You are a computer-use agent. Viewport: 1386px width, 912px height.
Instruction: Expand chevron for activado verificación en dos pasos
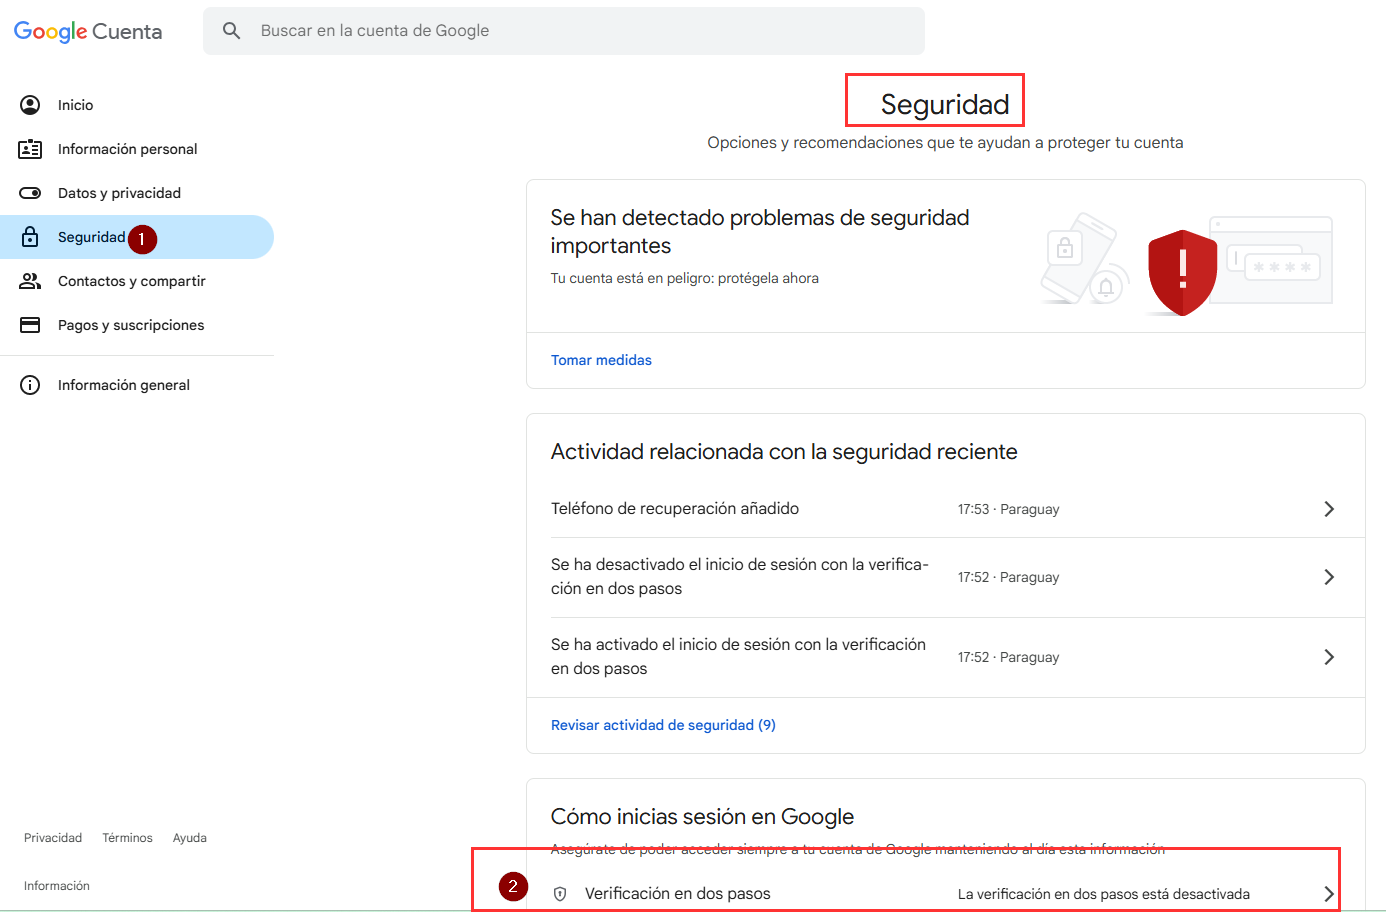pyautogui.click(x=1329, y=657)
